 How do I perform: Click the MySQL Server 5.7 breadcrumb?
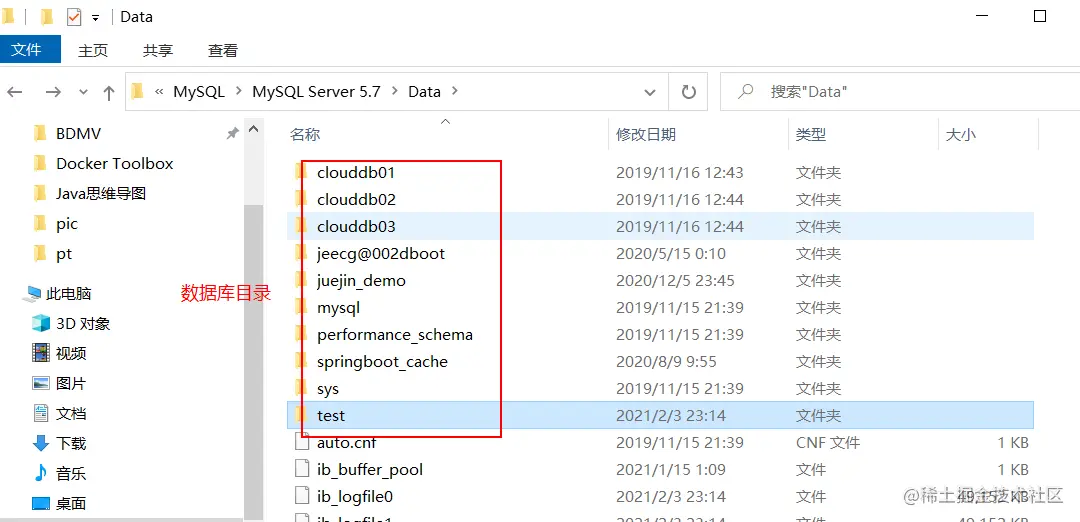pyautogui.click(x=316, y=91)
